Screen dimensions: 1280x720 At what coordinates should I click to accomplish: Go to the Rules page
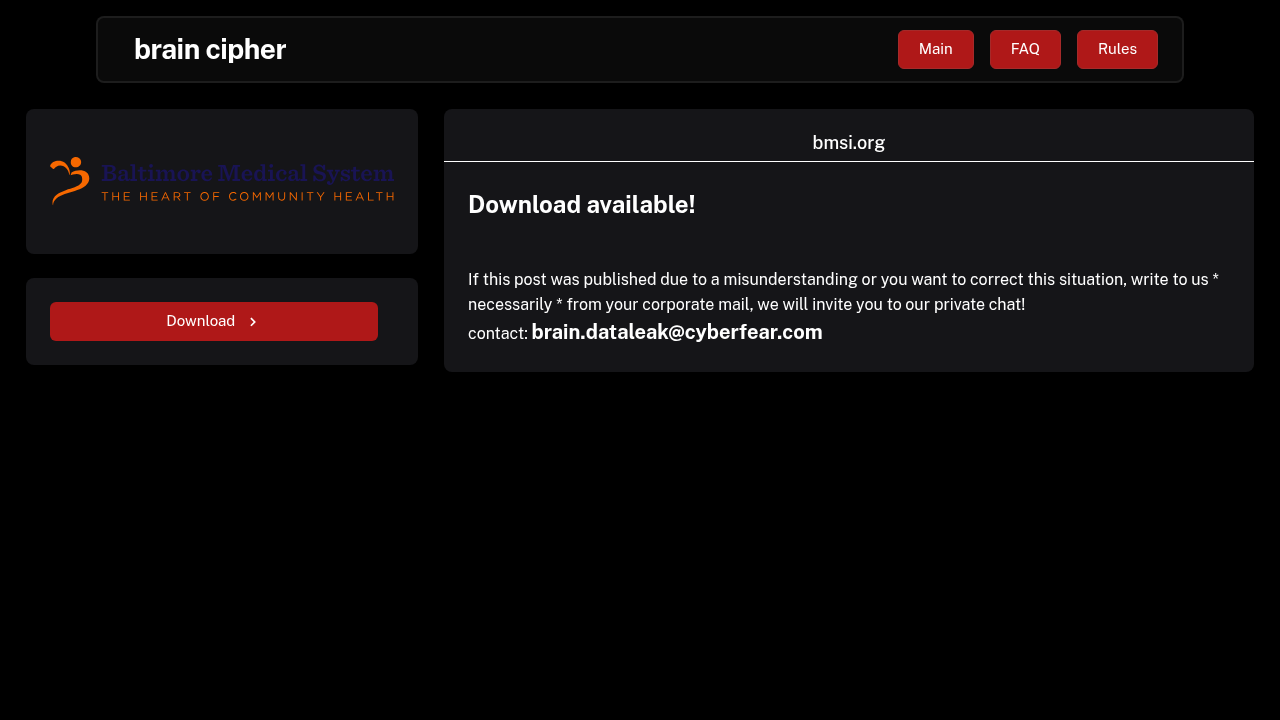[x=1117, y=49]
